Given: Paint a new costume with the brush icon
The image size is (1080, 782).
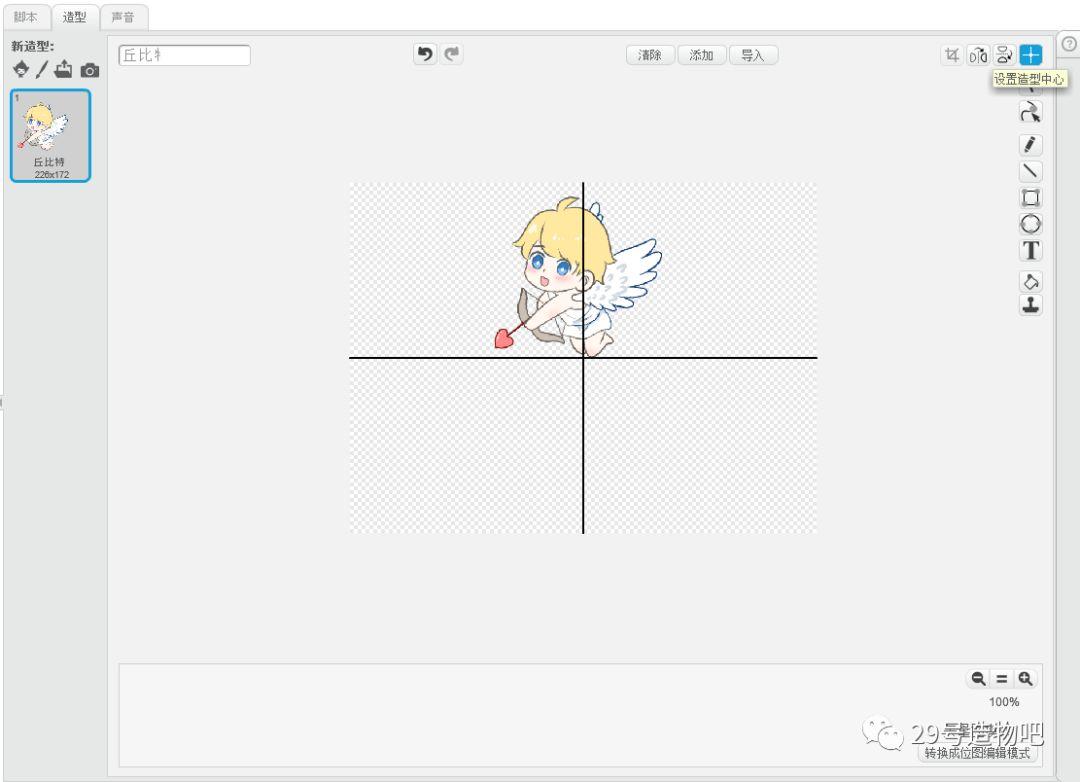Looking at the screenshot, I should 41,70.
